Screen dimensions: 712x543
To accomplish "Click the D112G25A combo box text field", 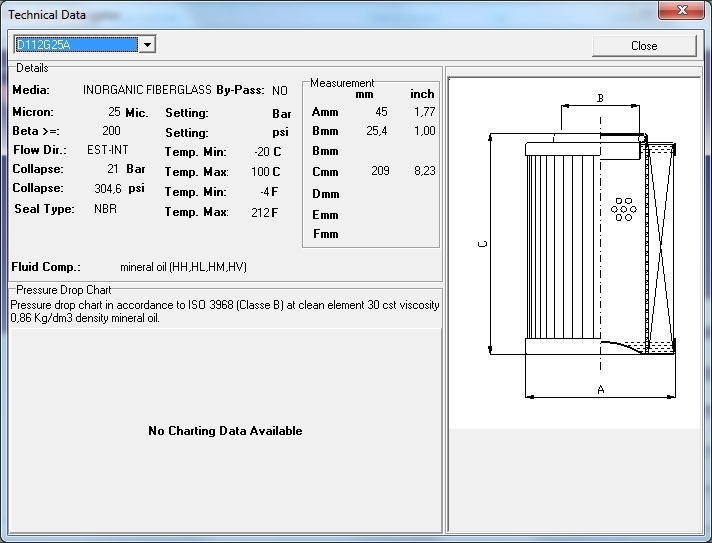I will (75, 45).
